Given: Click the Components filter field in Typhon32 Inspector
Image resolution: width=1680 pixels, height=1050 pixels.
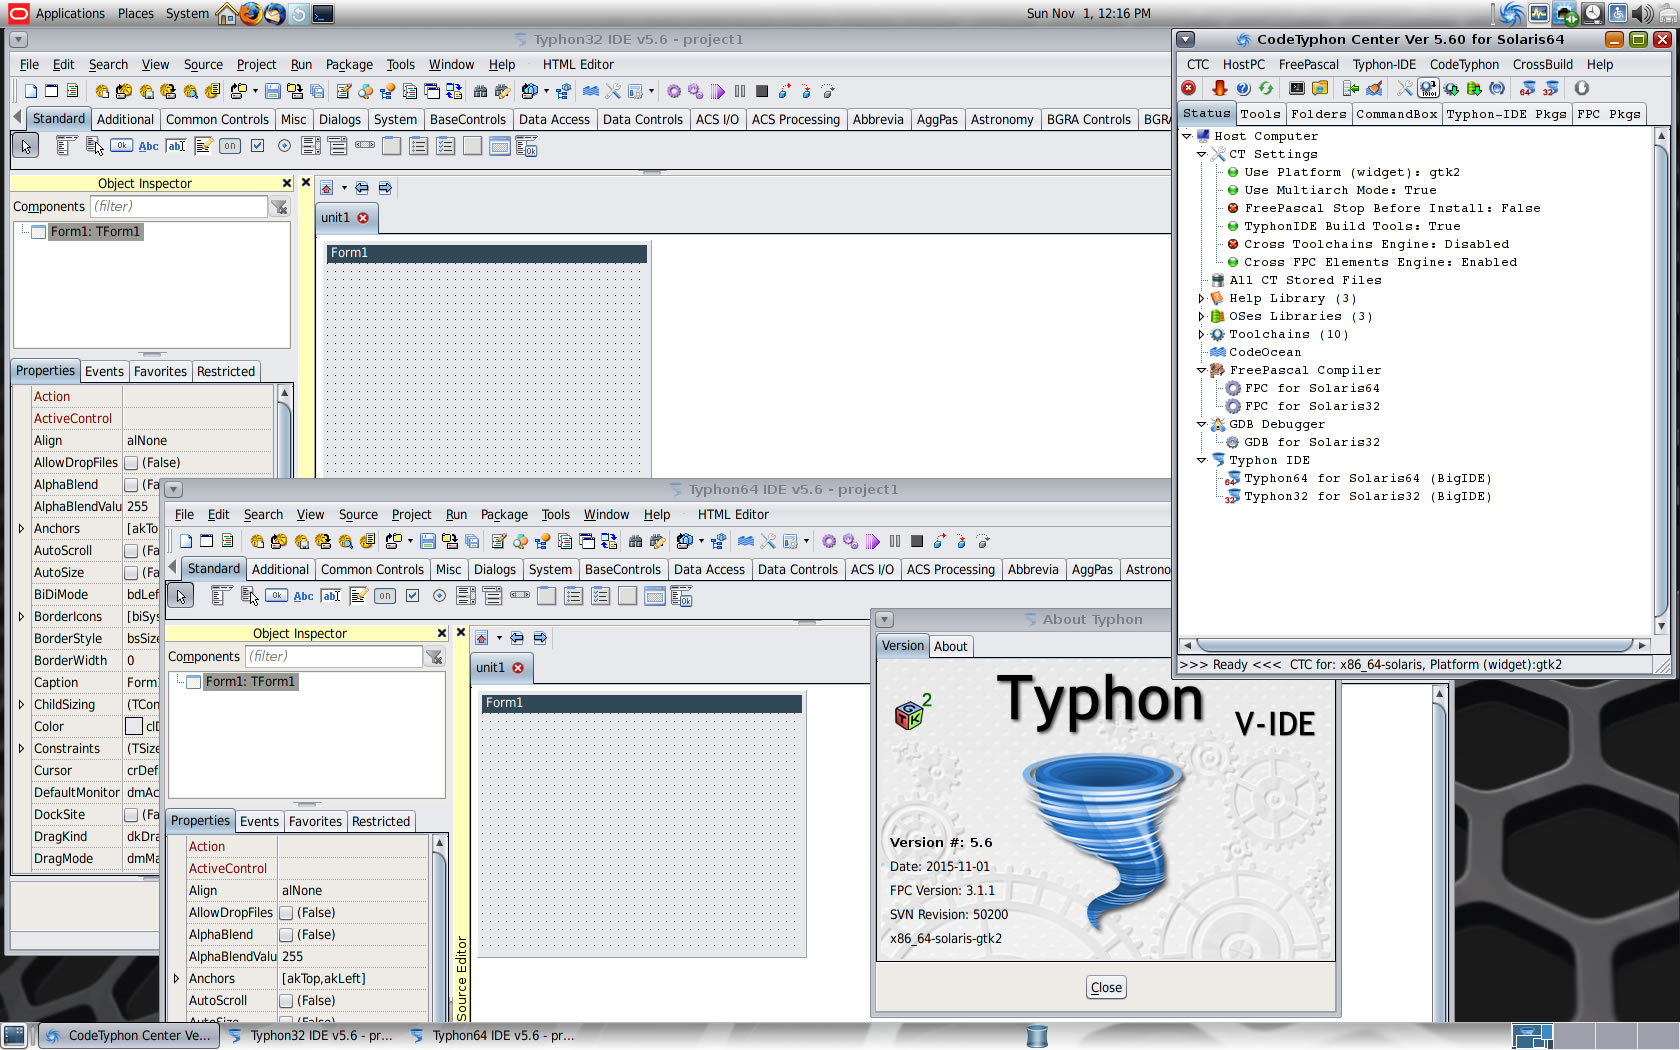Looking at the screenshot, I should coord(179,207).
